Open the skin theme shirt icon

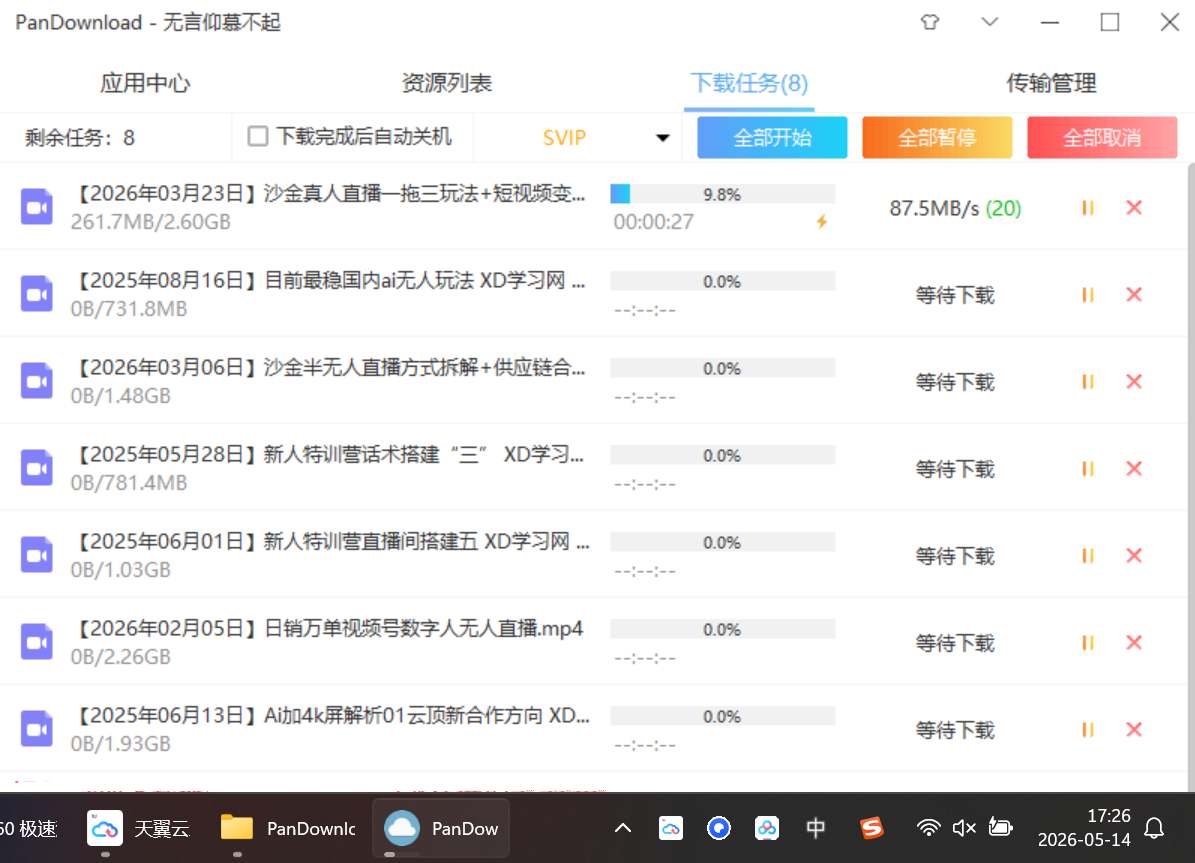click(930, 22)
